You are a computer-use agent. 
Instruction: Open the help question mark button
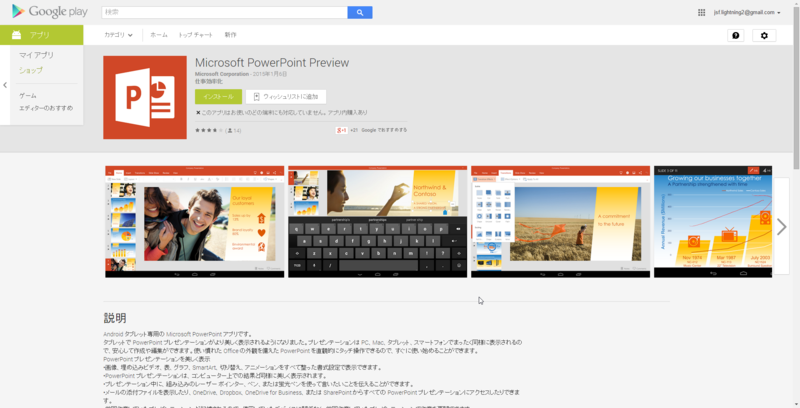[x=735, y=35]
